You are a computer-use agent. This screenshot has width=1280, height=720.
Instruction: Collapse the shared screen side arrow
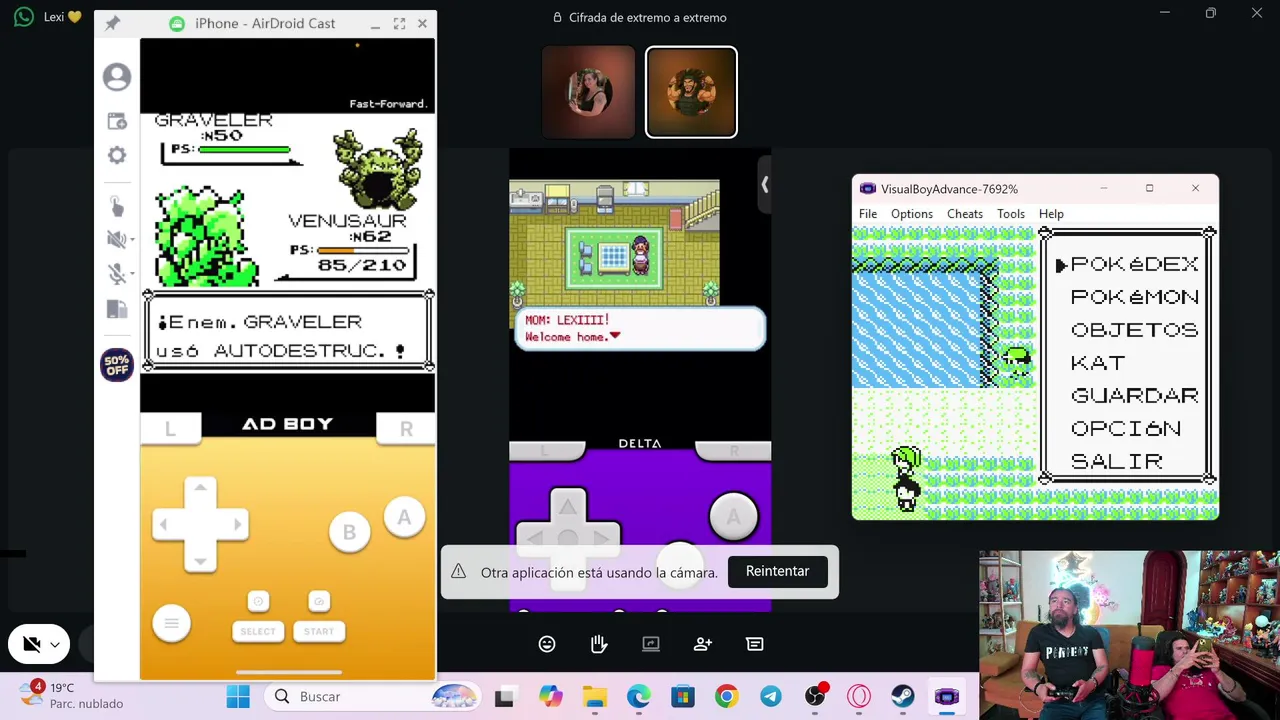(x=764, y=185)
